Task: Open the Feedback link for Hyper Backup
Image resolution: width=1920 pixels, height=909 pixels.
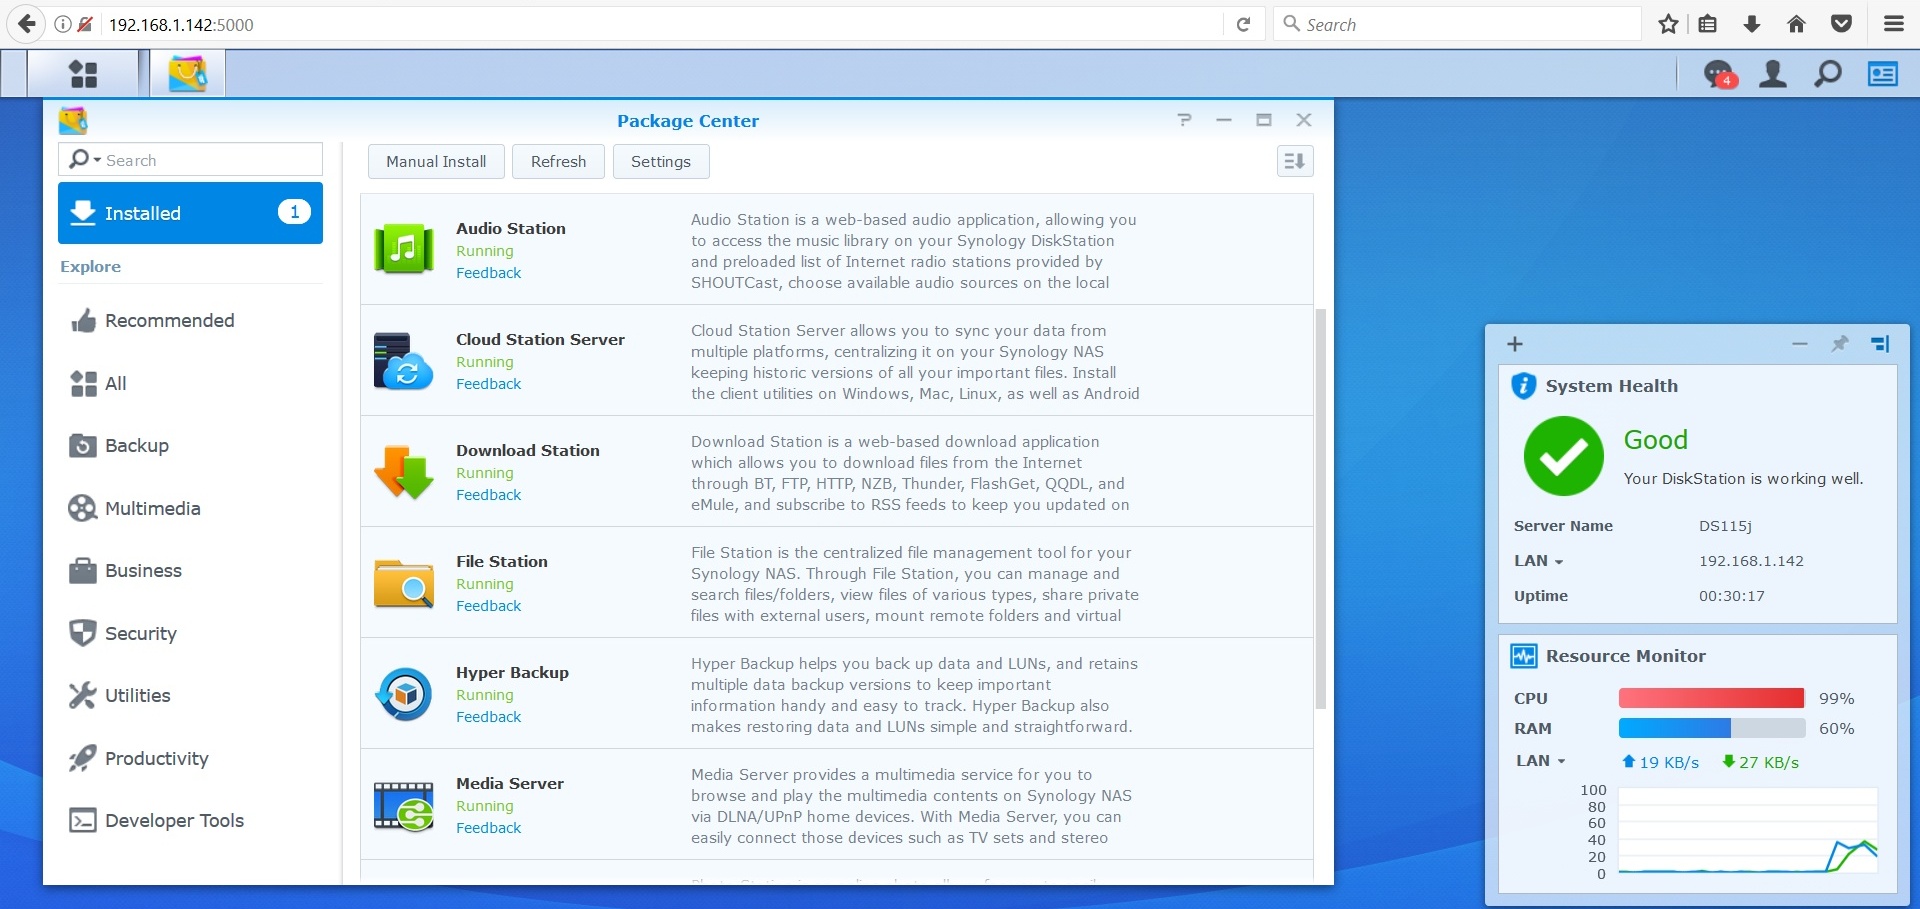Action: pos(489,717)
